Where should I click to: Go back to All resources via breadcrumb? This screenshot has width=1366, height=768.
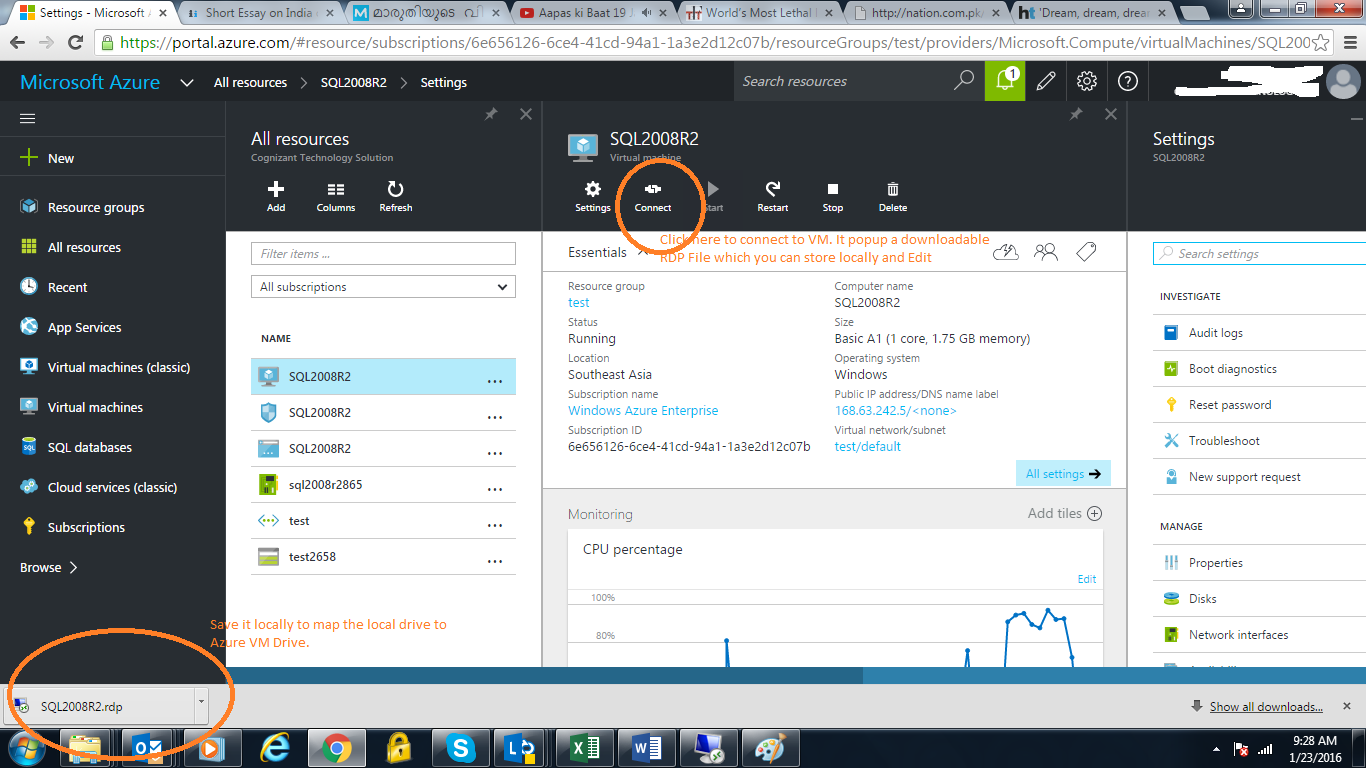click(x=250, y=82)
